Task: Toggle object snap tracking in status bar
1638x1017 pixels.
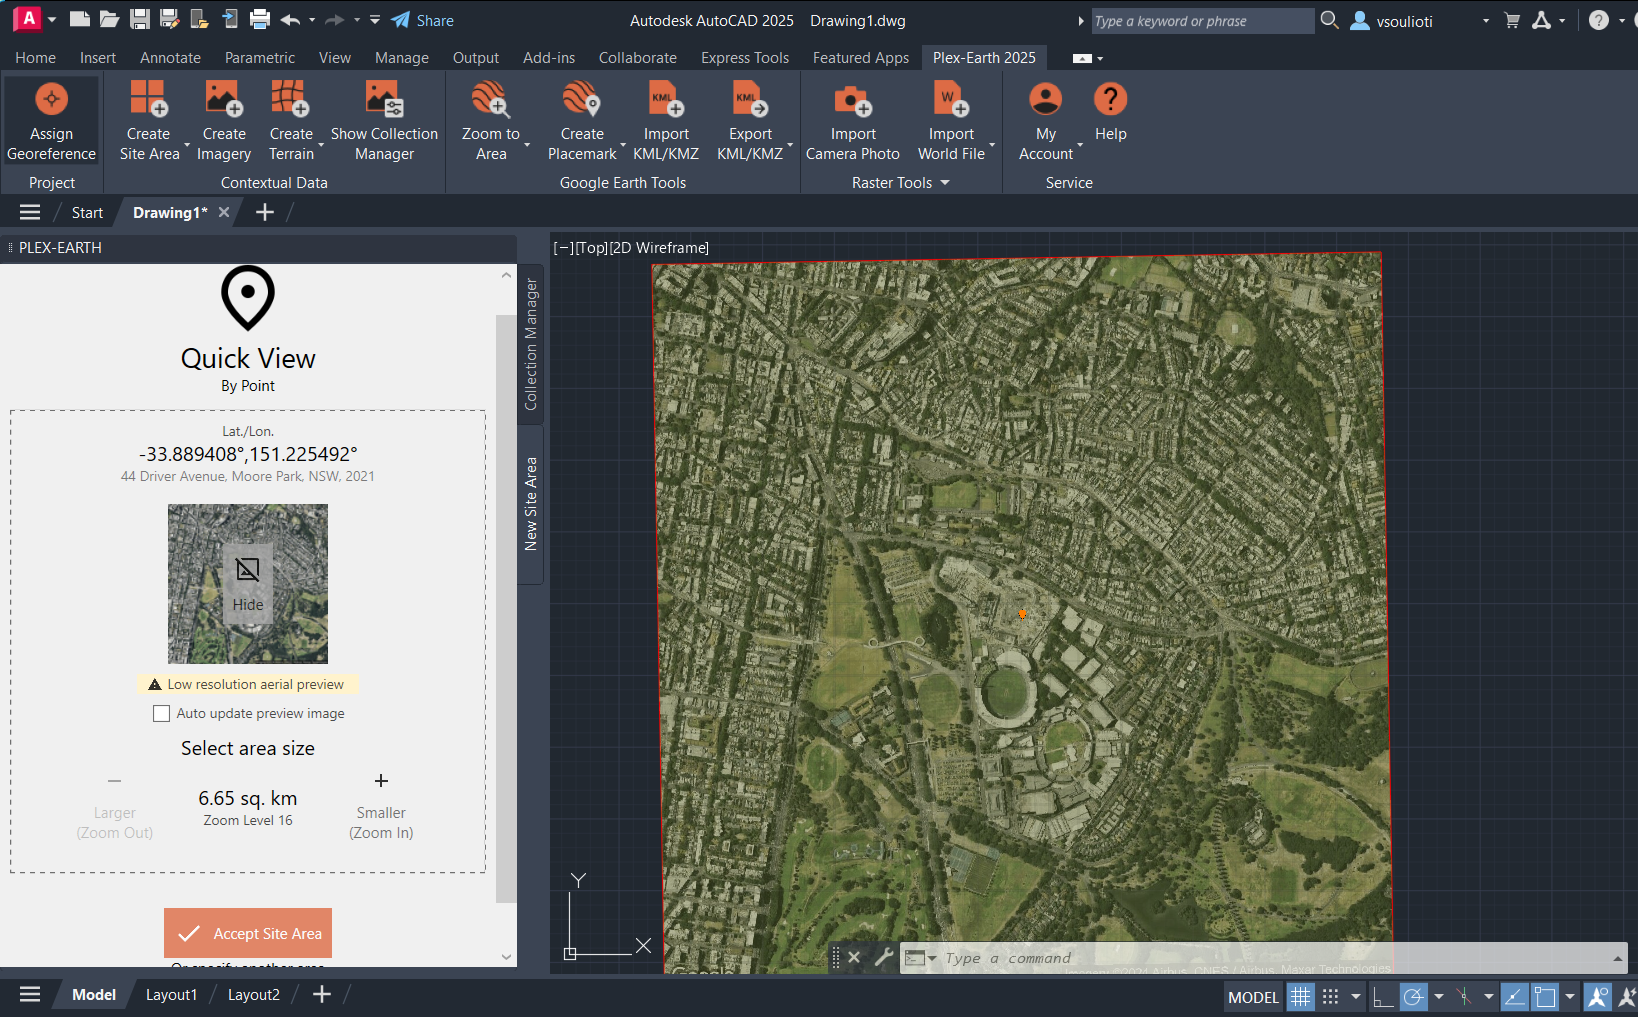Action: click(x=1514, y=996)
